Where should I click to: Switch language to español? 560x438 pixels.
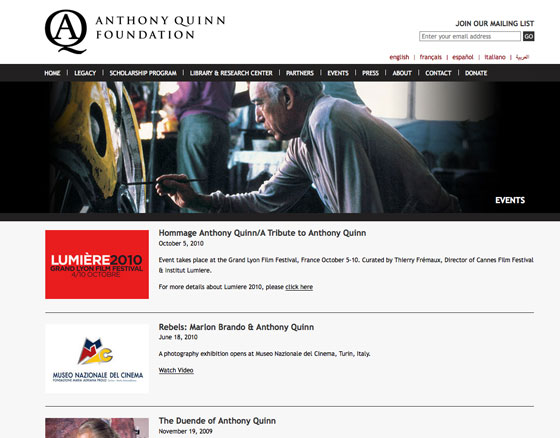point(463,57)
